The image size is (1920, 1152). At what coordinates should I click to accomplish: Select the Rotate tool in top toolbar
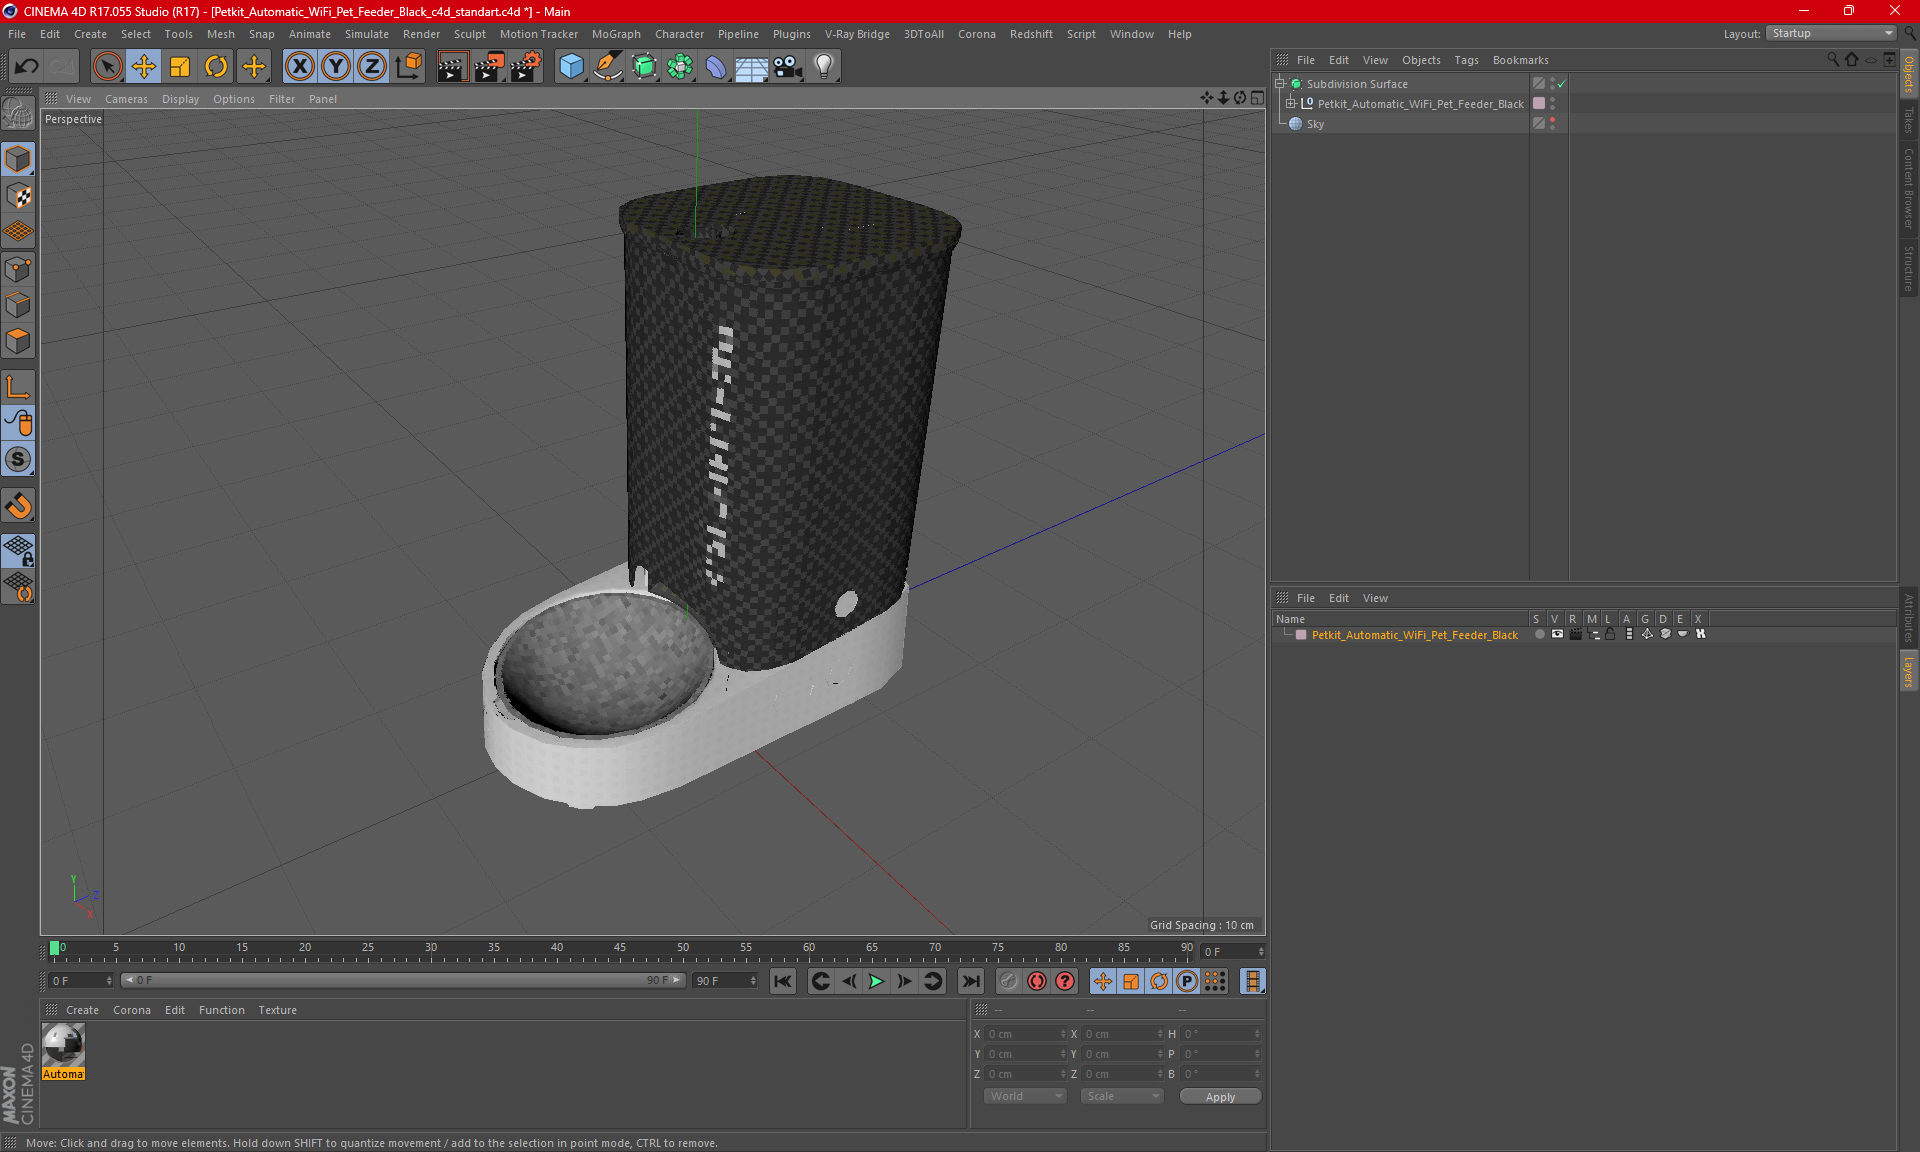216,67
